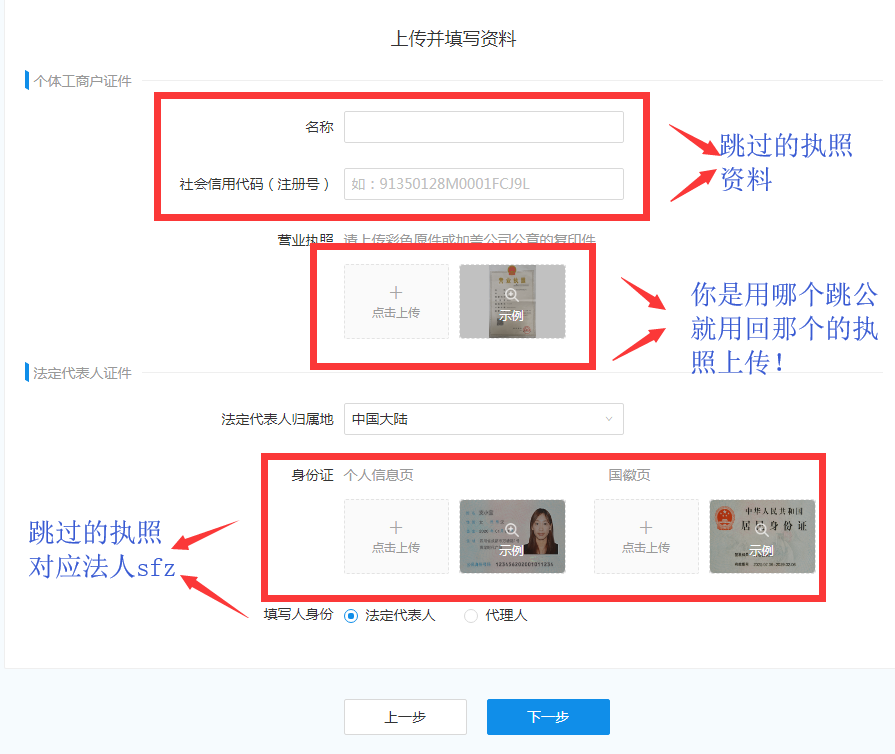Upload ID 国徽页 via 点击上传 box
This screenshot has height=754, width=895.
coord(646,536)
